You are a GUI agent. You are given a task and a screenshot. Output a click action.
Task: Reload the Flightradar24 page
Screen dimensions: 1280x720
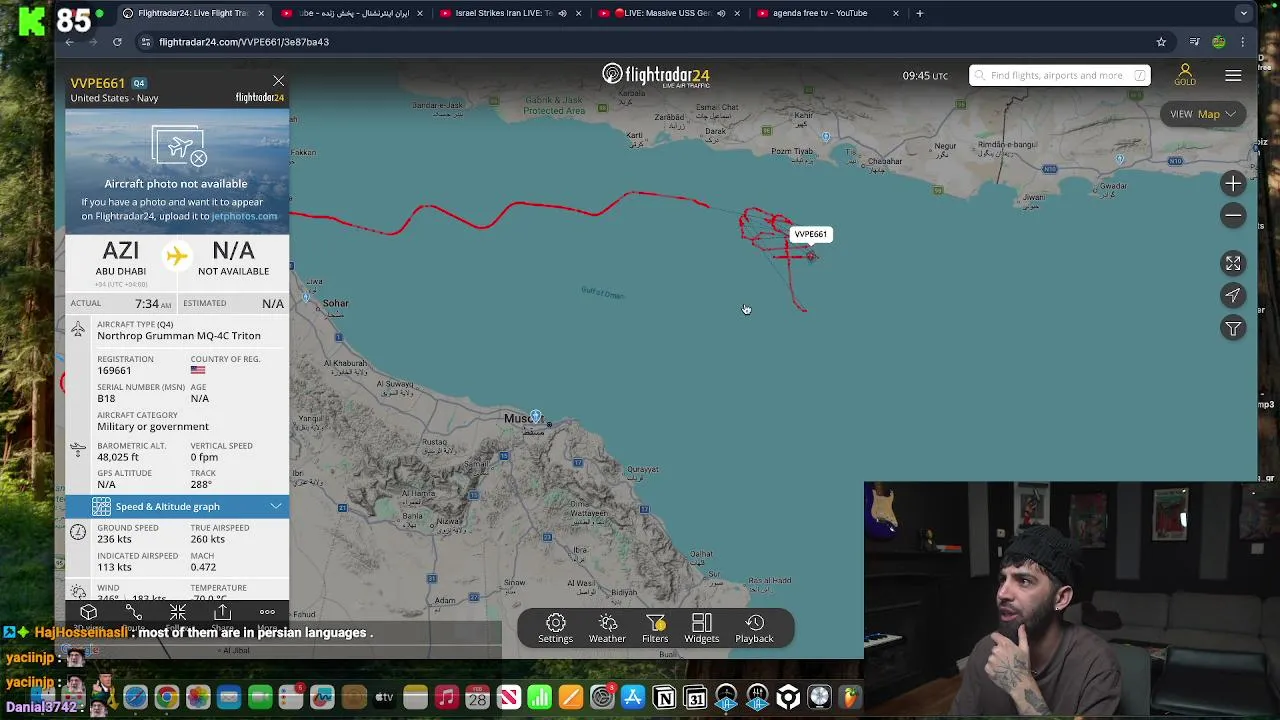pos(117,42)
